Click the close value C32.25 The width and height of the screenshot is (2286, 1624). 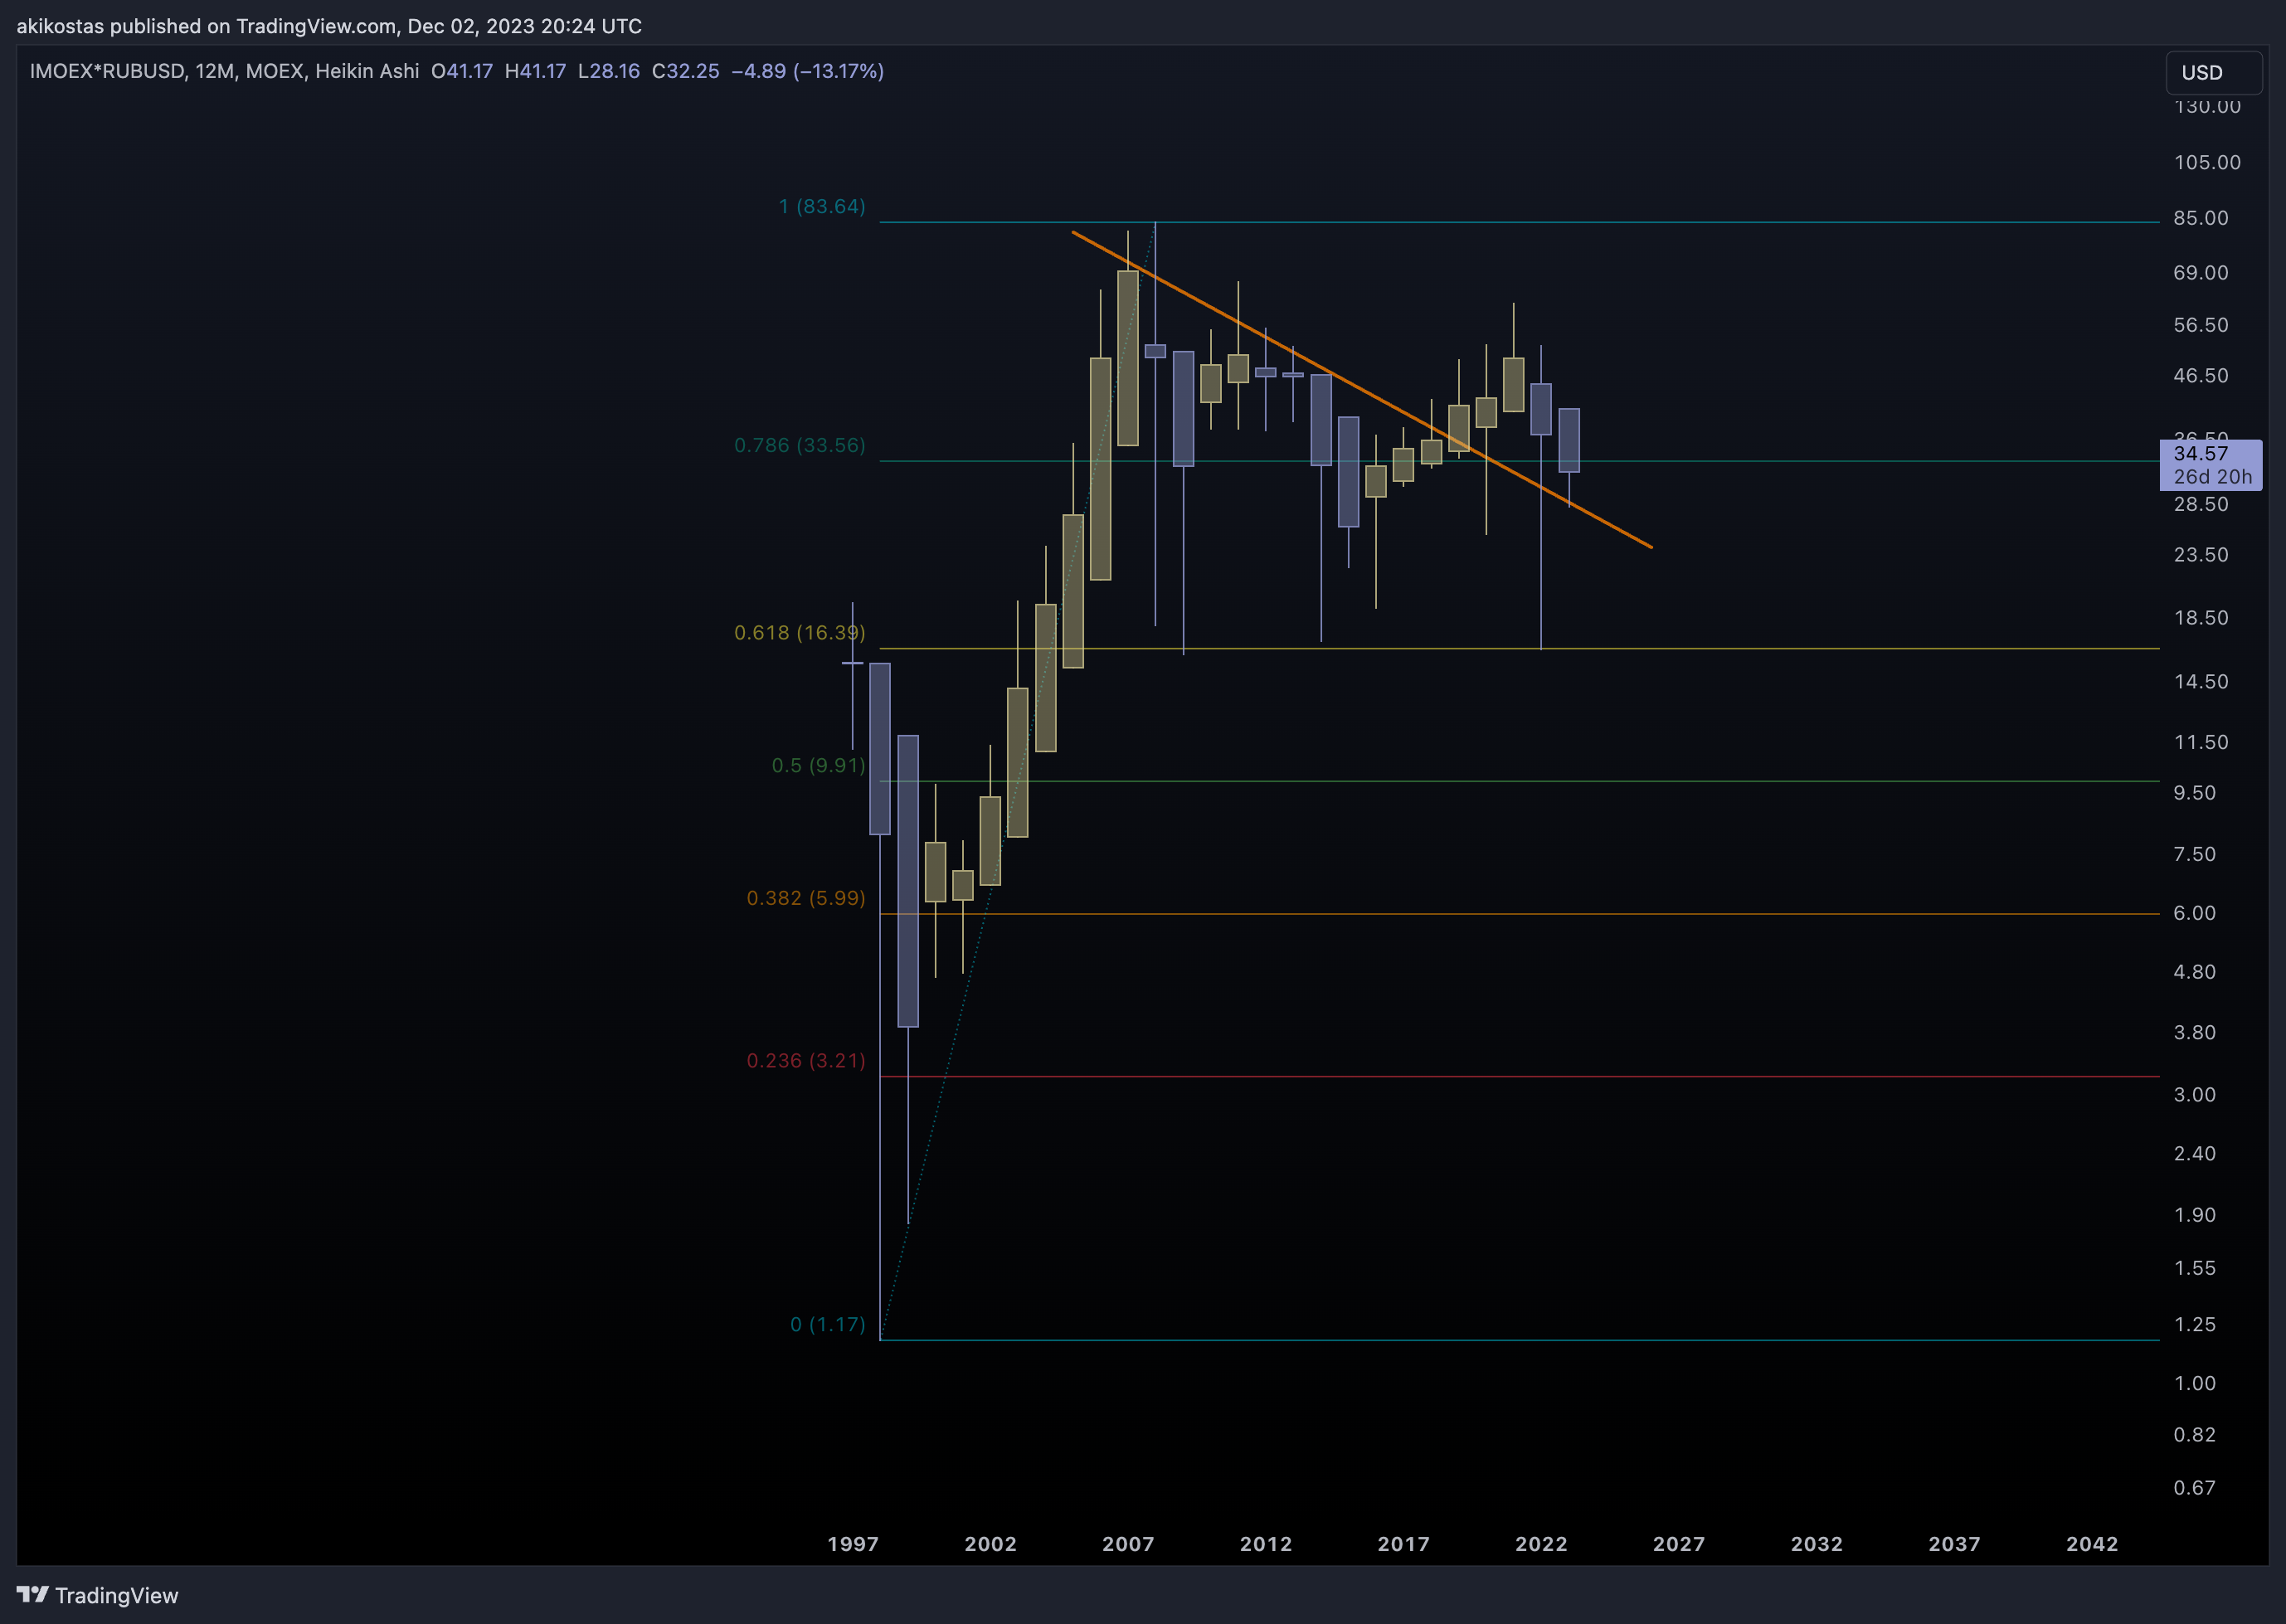[685, 71]
